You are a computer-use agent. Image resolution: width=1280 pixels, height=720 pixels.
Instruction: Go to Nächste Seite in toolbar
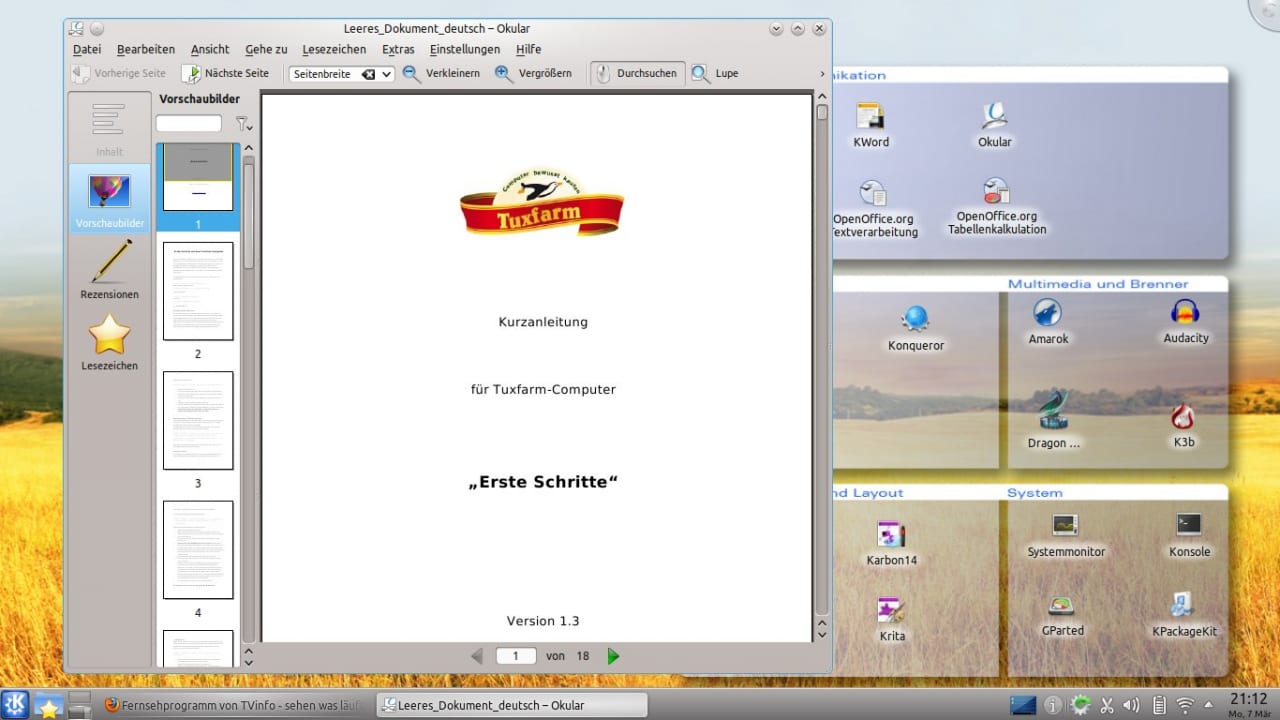click(x=226, y=73)
